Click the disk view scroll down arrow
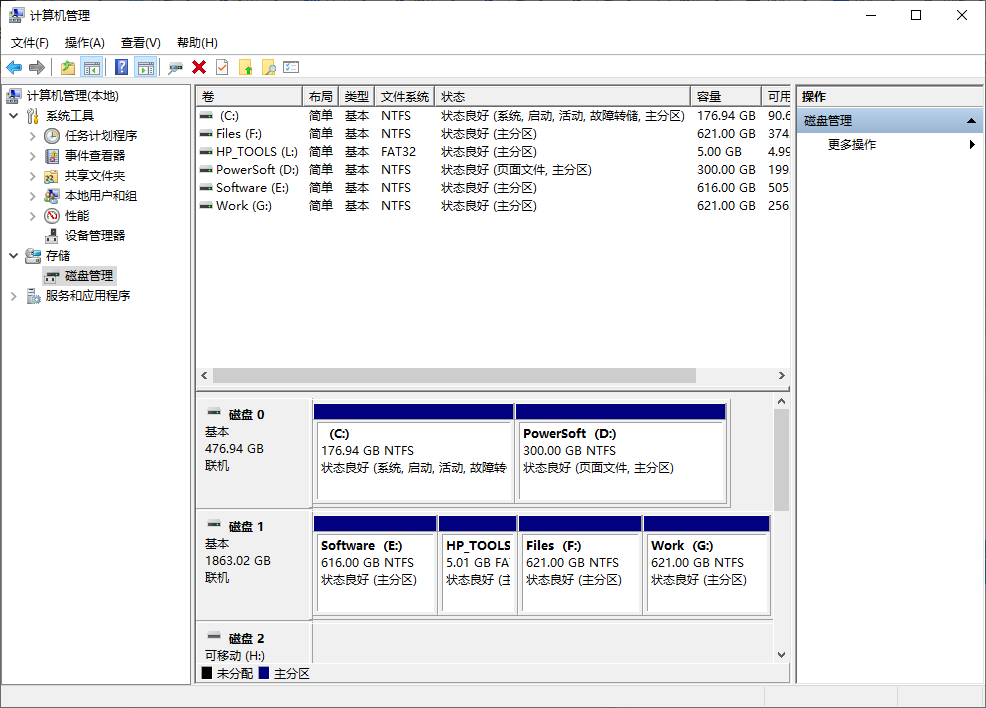 (781, 655)
